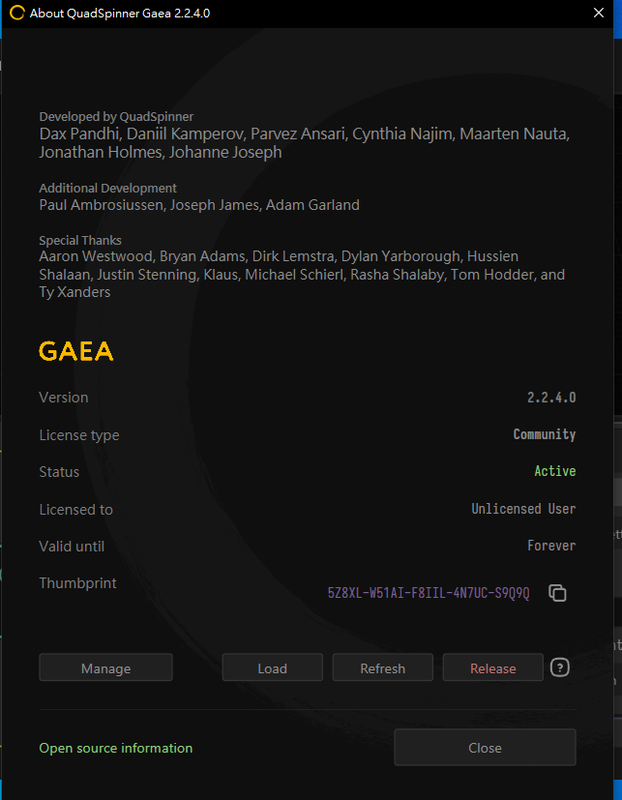Release the current license
The width and height of the screenshot is (622, 800).
pyautogui.click(x=493, y=667)
